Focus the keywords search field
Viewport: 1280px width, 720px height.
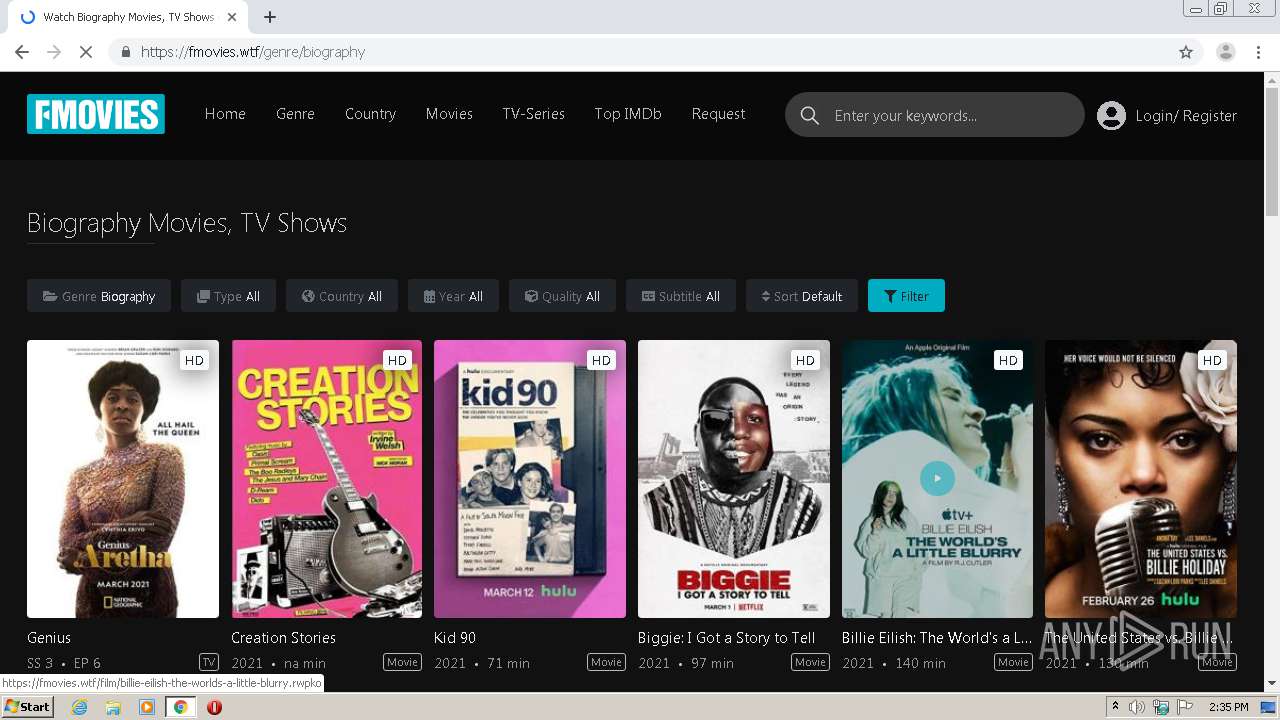point(934,115)
